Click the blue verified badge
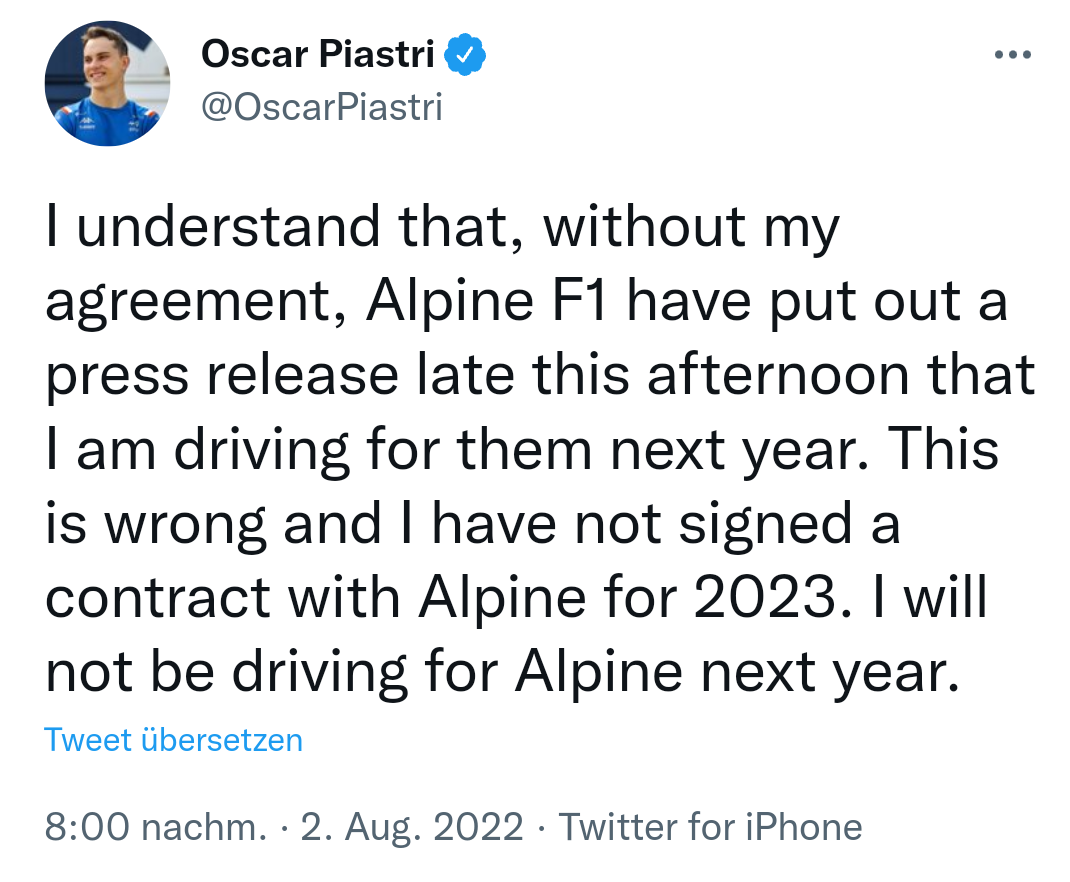 pyautogui.click(x=465, y=55)
